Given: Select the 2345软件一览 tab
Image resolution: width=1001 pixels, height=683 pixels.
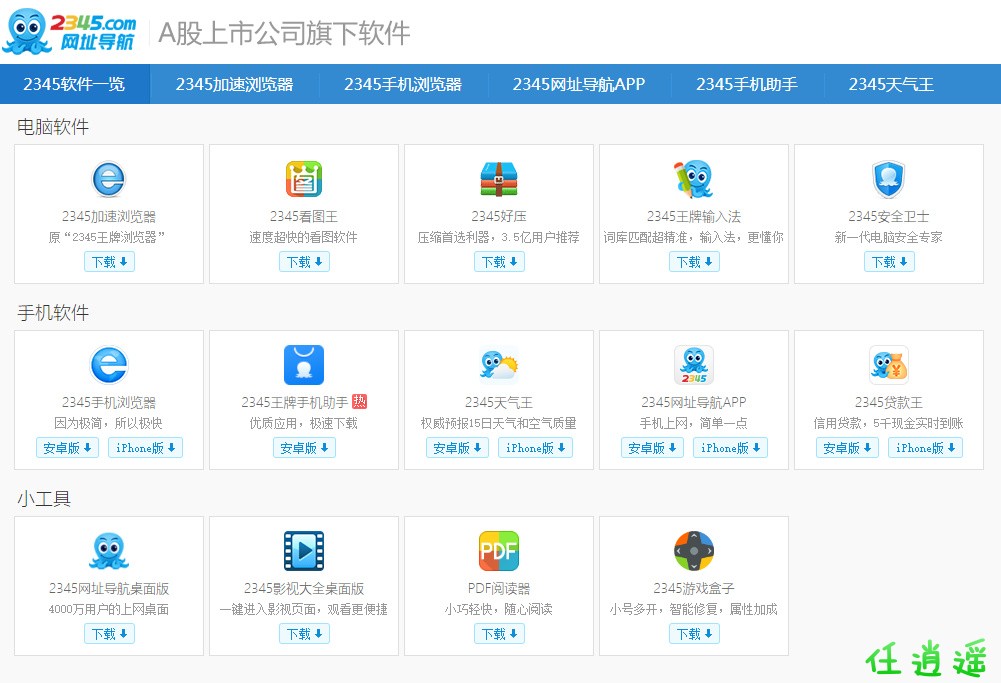Looking at the screenshot, I should 75,84.
